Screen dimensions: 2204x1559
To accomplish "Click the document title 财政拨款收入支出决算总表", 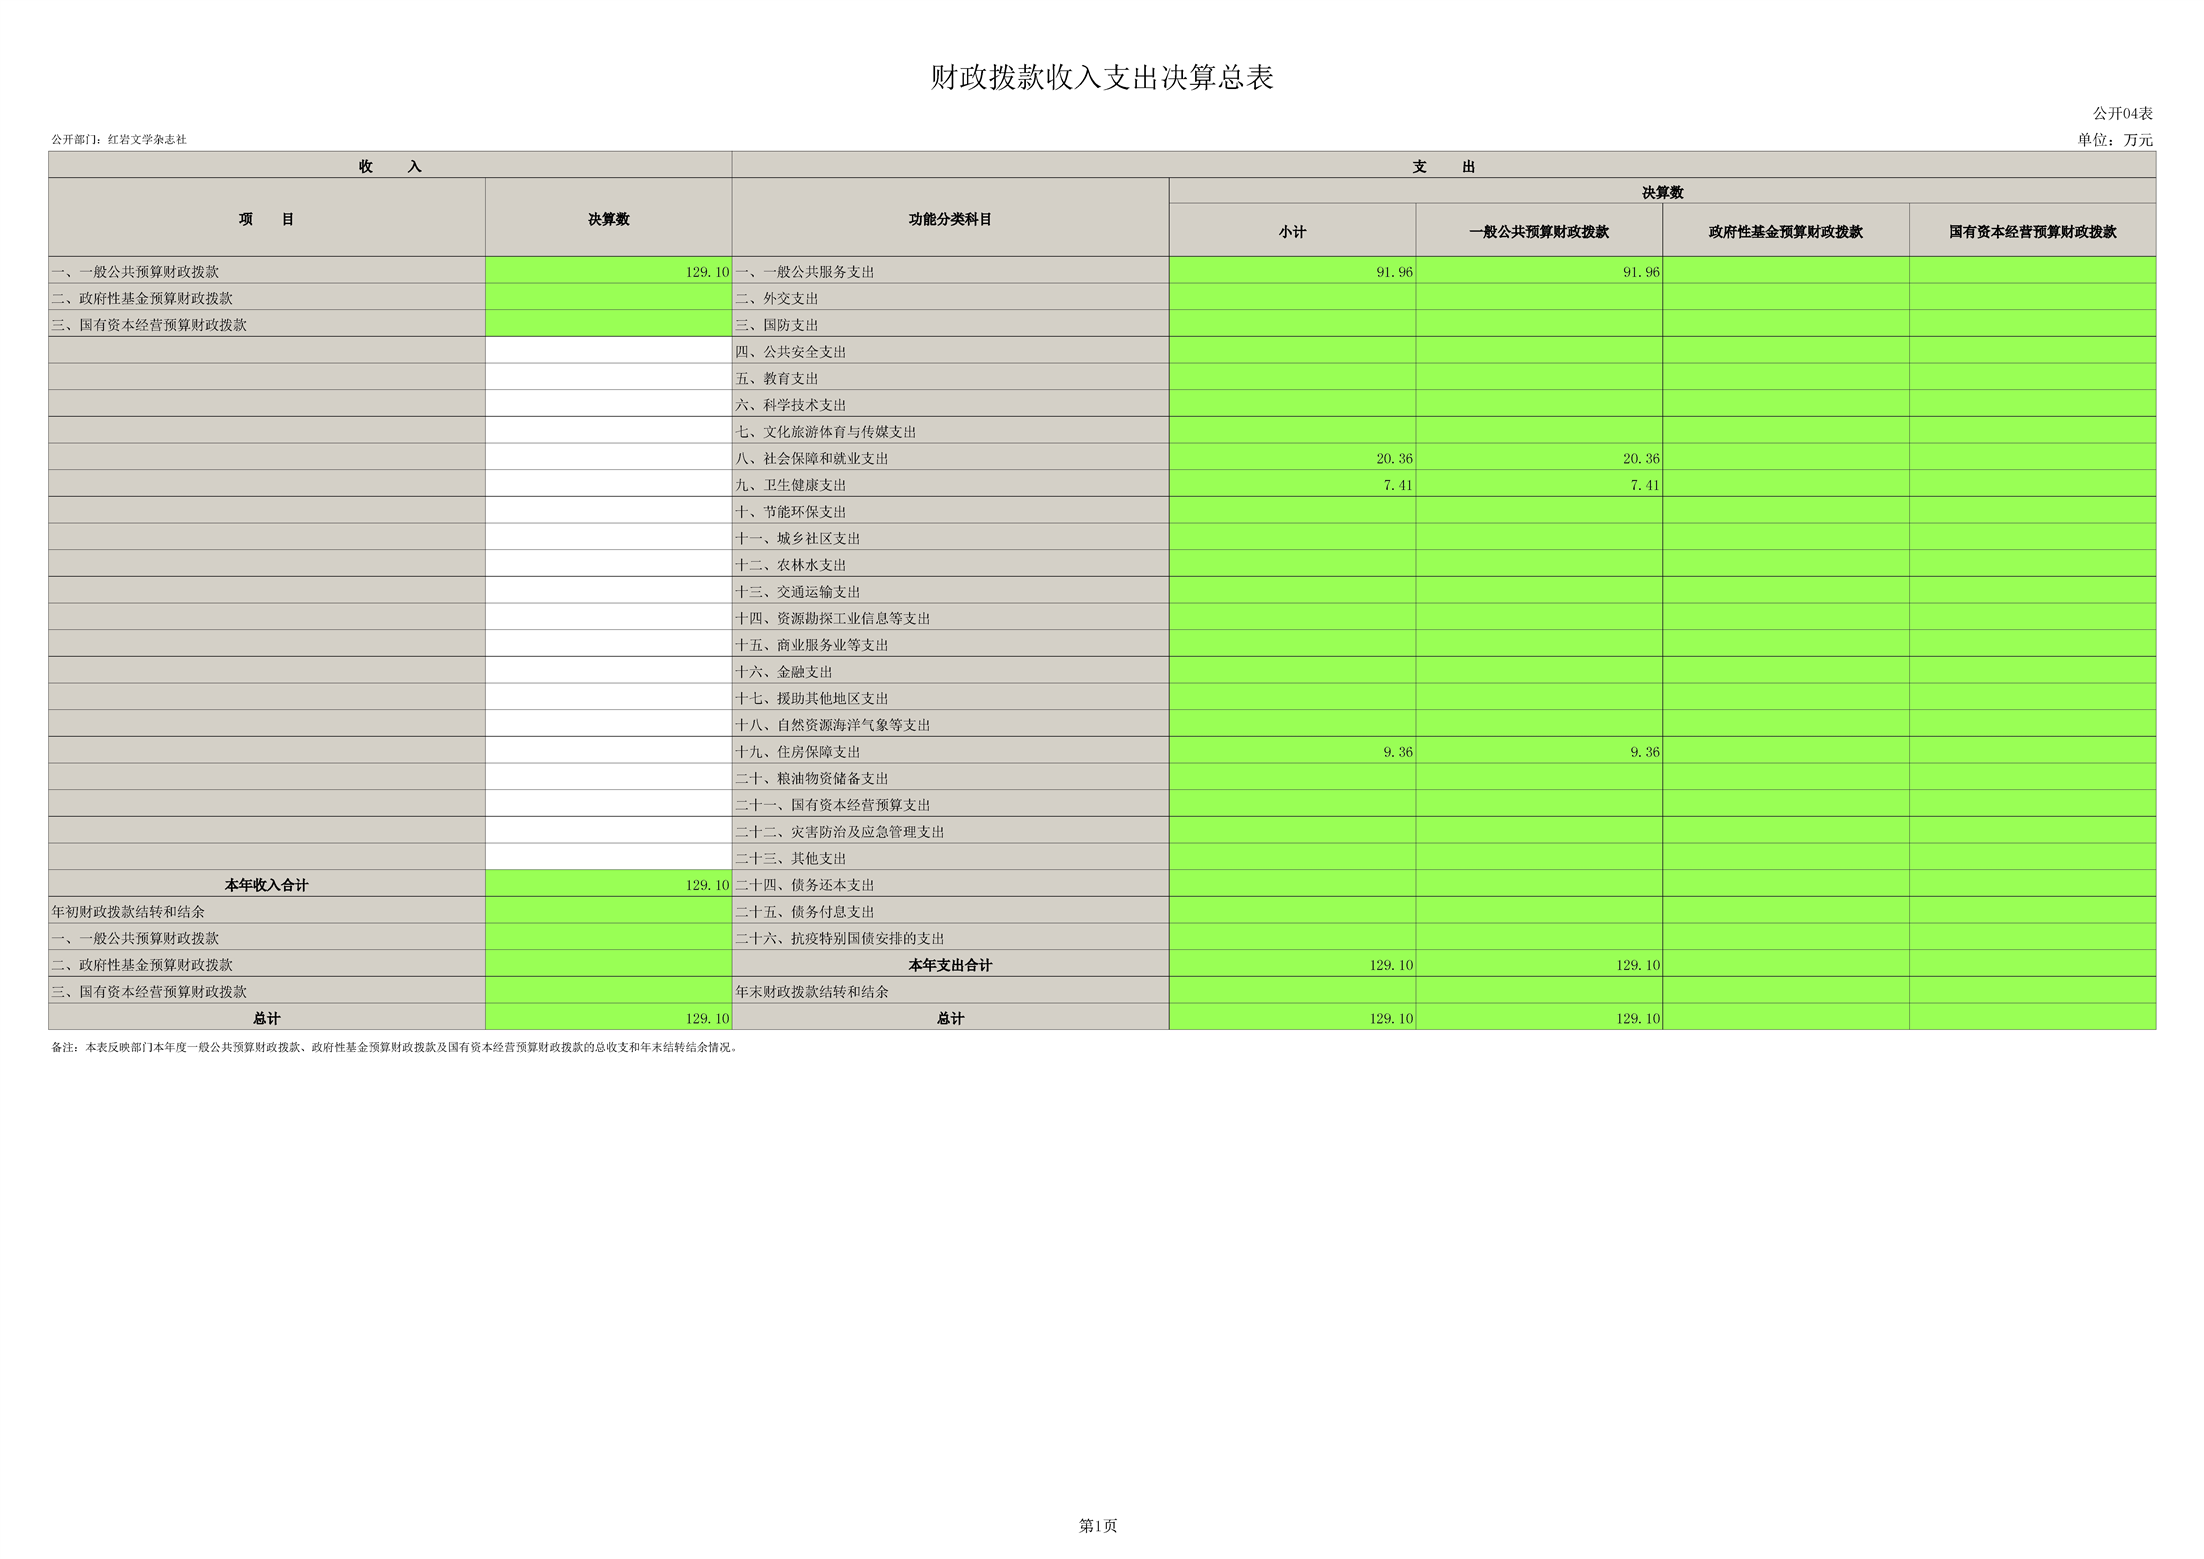I will point(1101,78).
